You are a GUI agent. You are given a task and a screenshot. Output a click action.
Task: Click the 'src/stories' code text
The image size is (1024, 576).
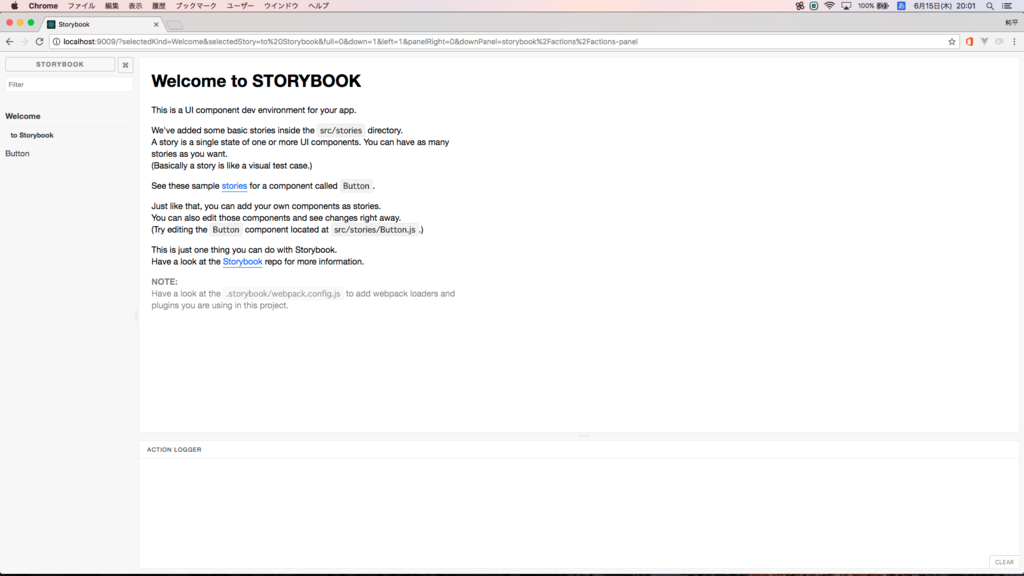341,131
